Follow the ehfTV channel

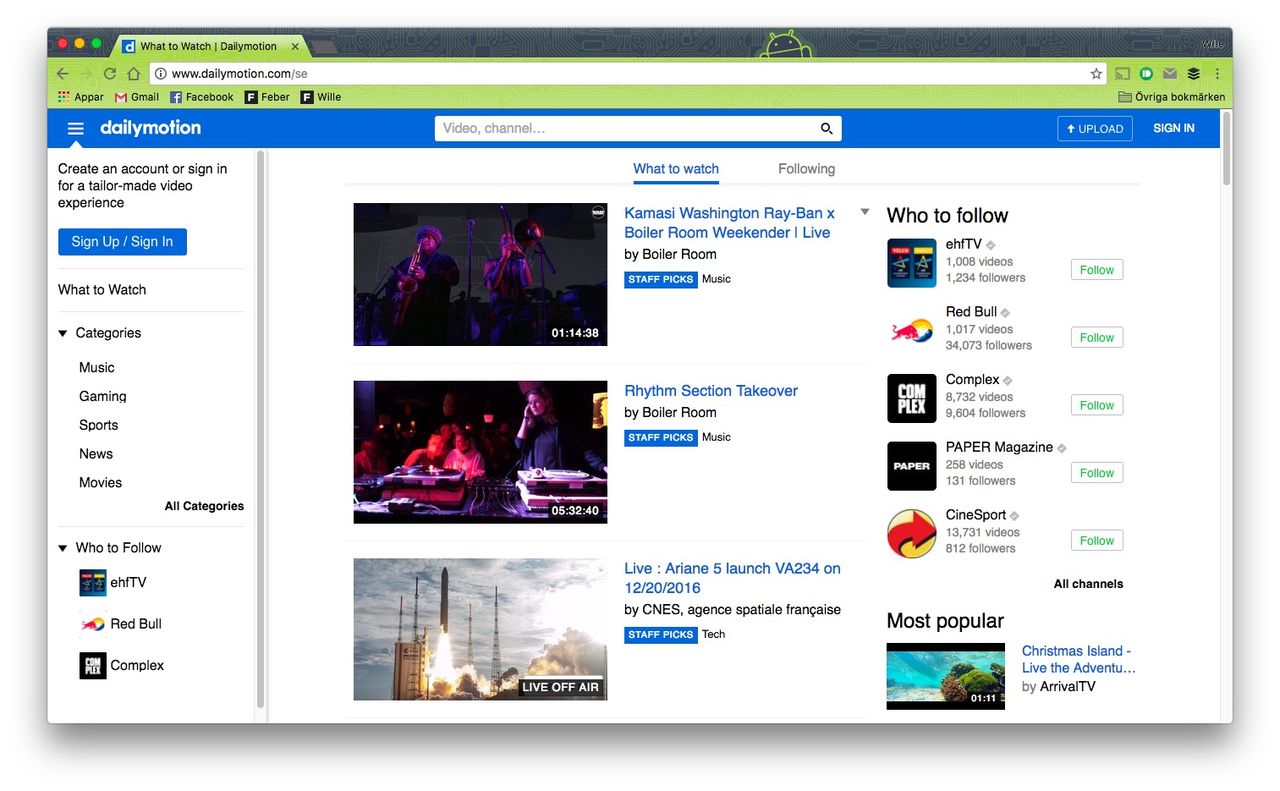click(x=1097, y=270)
